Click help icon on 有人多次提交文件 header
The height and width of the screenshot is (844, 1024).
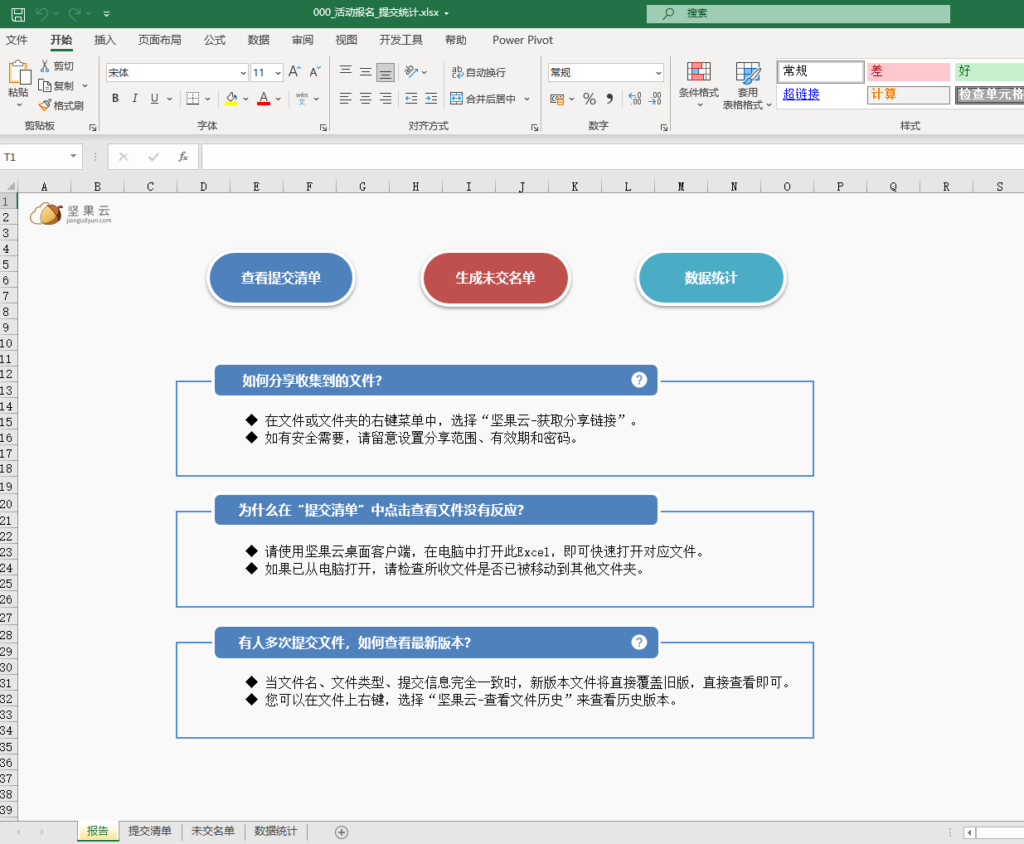639,642
